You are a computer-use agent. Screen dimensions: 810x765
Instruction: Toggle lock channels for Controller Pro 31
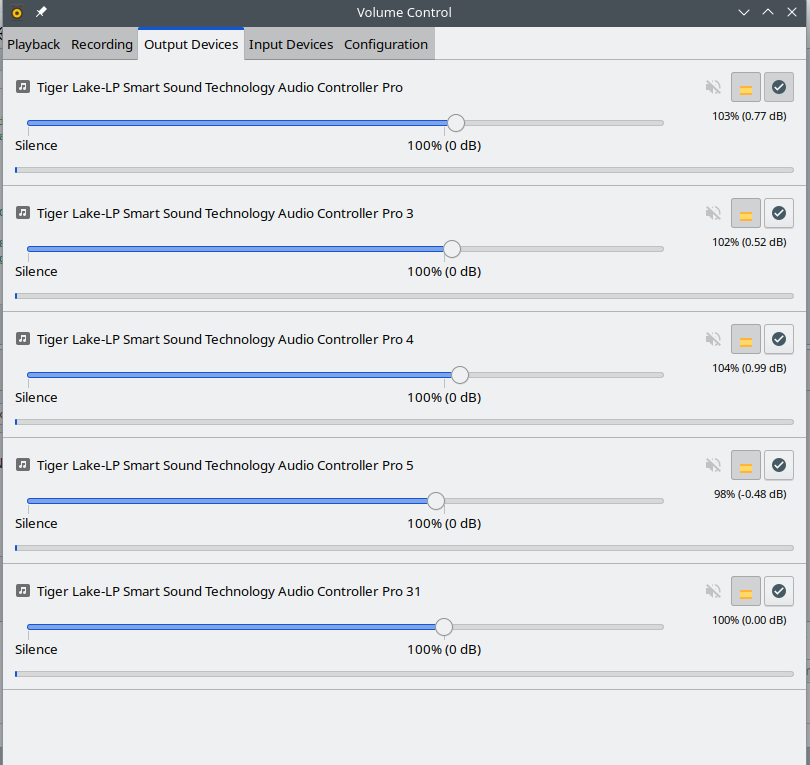click(745, 591)
